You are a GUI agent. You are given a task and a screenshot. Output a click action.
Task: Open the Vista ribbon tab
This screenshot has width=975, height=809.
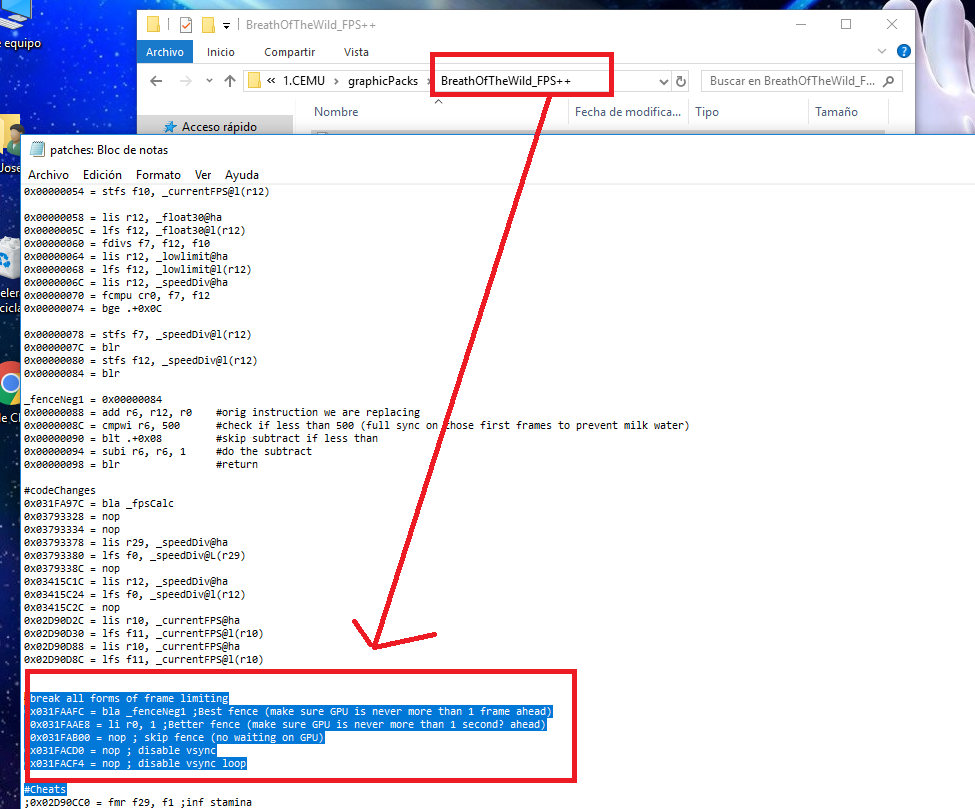[x=356, y=52]
